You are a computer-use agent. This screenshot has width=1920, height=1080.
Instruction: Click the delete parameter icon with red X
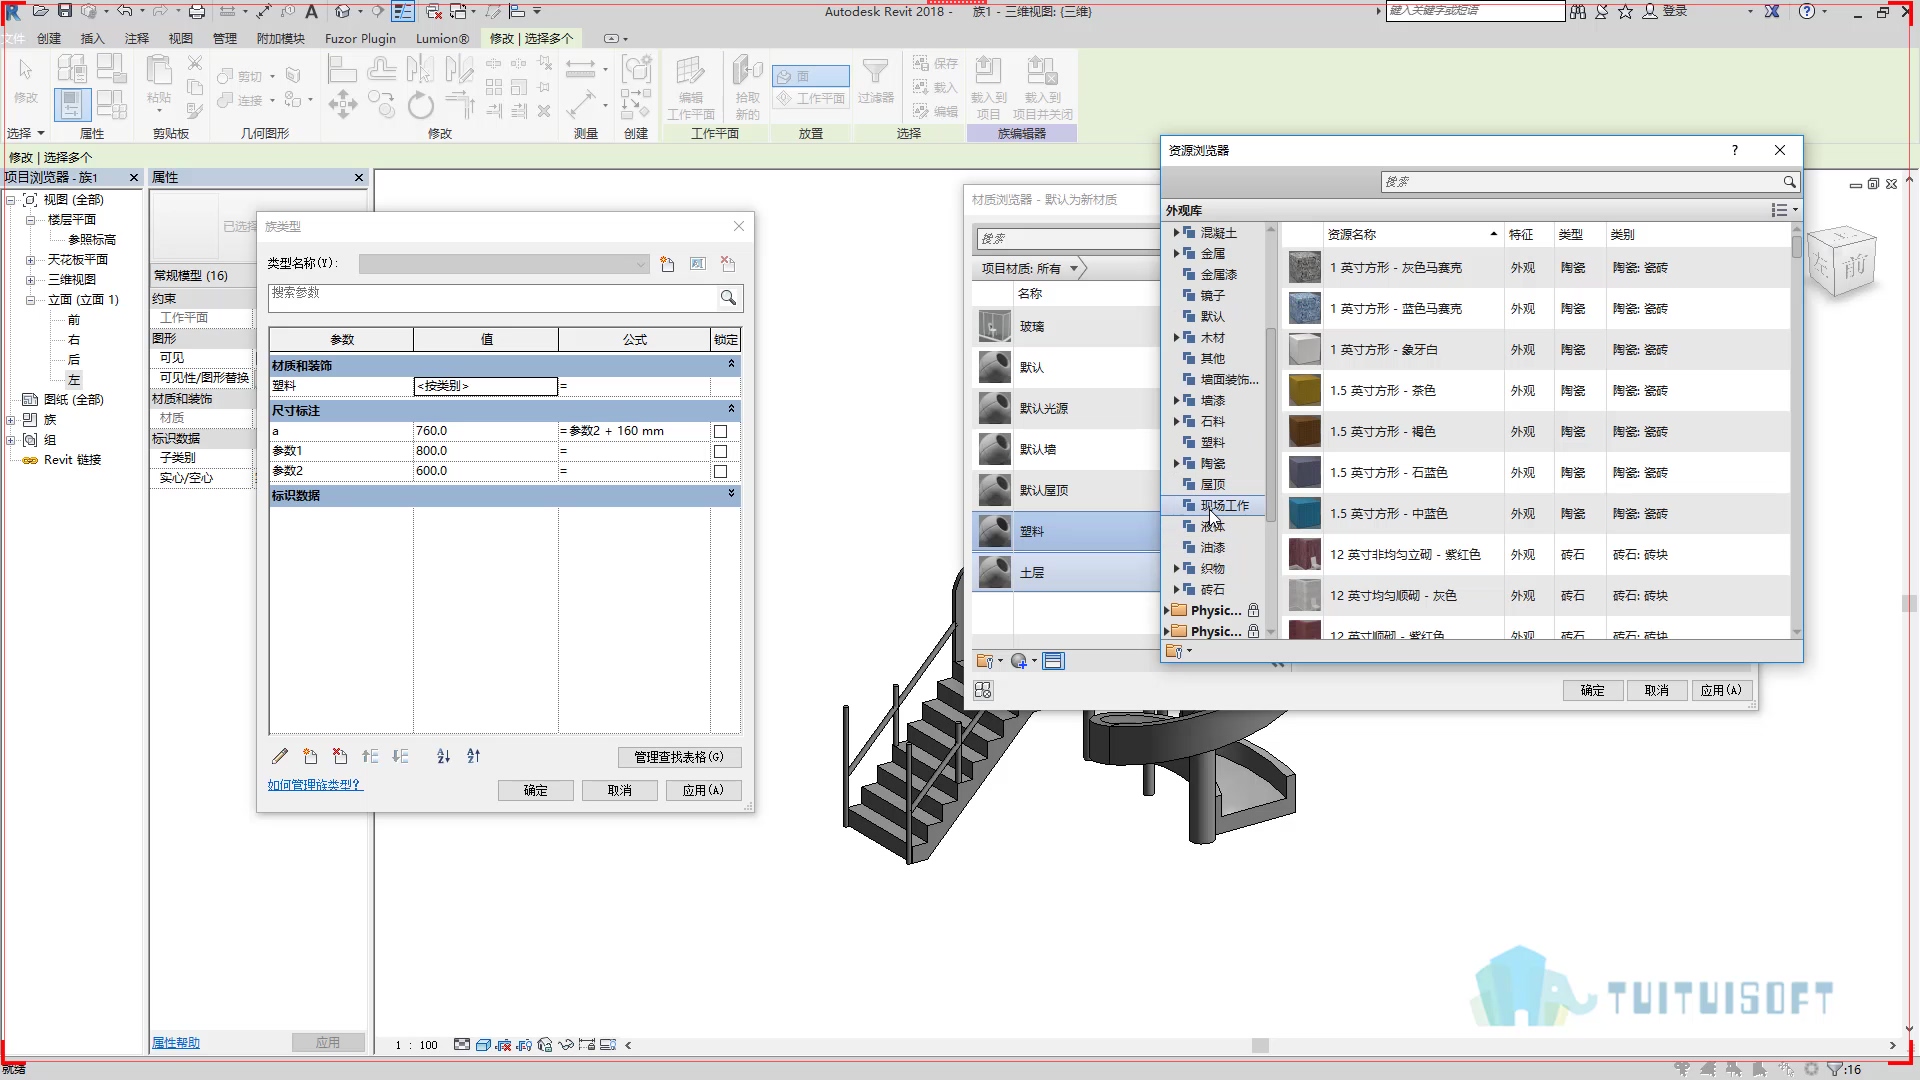340,756
